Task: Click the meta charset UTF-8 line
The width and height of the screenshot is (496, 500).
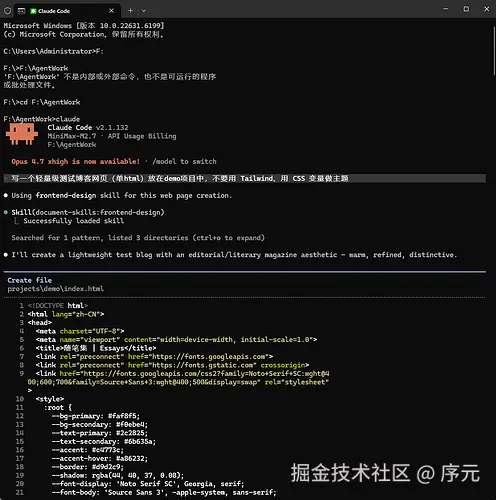Action: click(x=80, y=331)
